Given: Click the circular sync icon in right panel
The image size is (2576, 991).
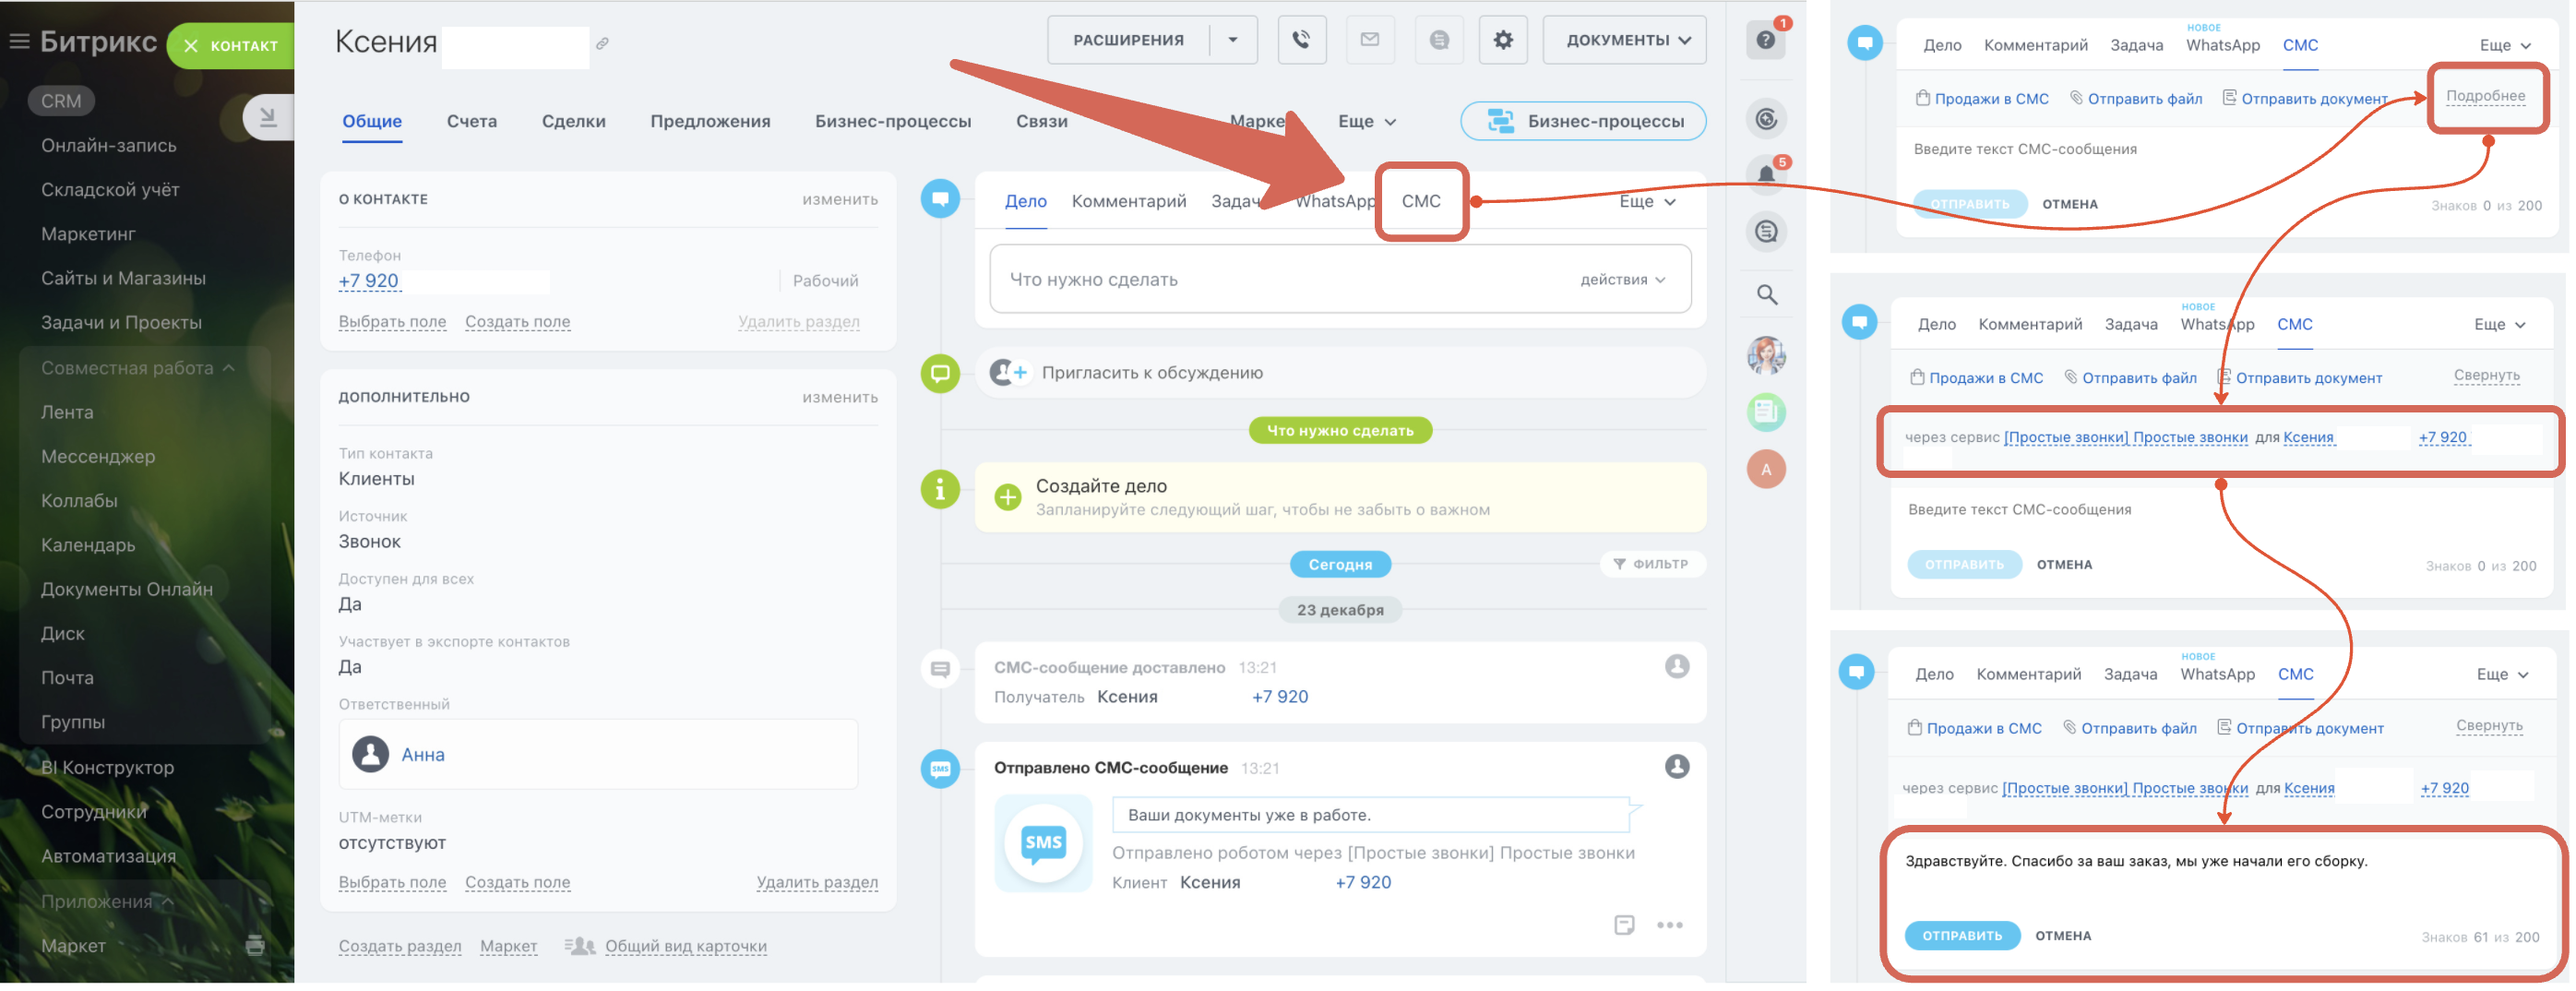Looking at the screenshot, I should pyautogui.click(x=1767, y=120).
